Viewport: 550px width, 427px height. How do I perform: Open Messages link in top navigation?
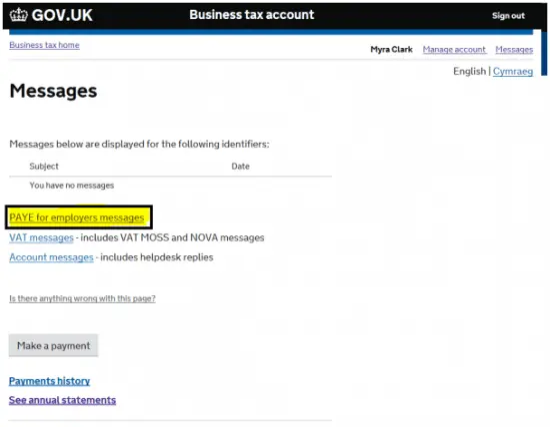[514, 49]
